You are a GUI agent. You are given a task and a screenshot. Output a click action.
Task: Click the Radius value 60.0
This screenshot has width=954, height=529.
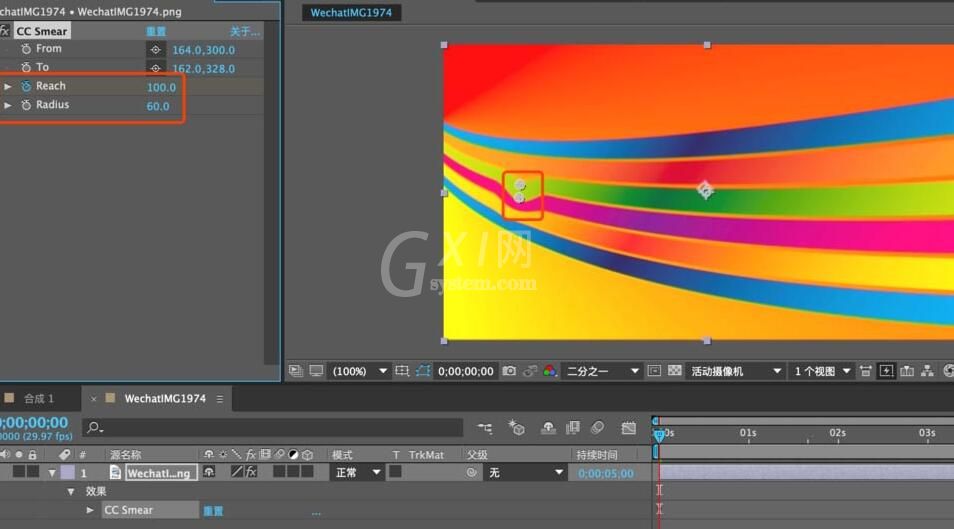pyautogui.click(x=158, y=107)
